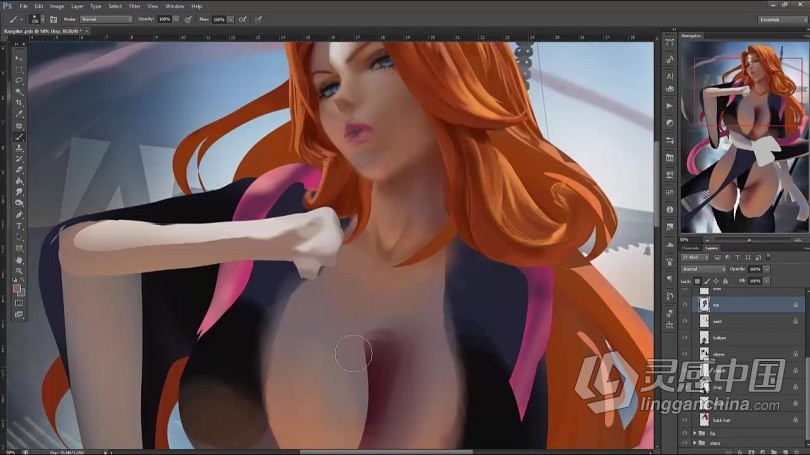Select the Eraser tool

coord(19,170)
